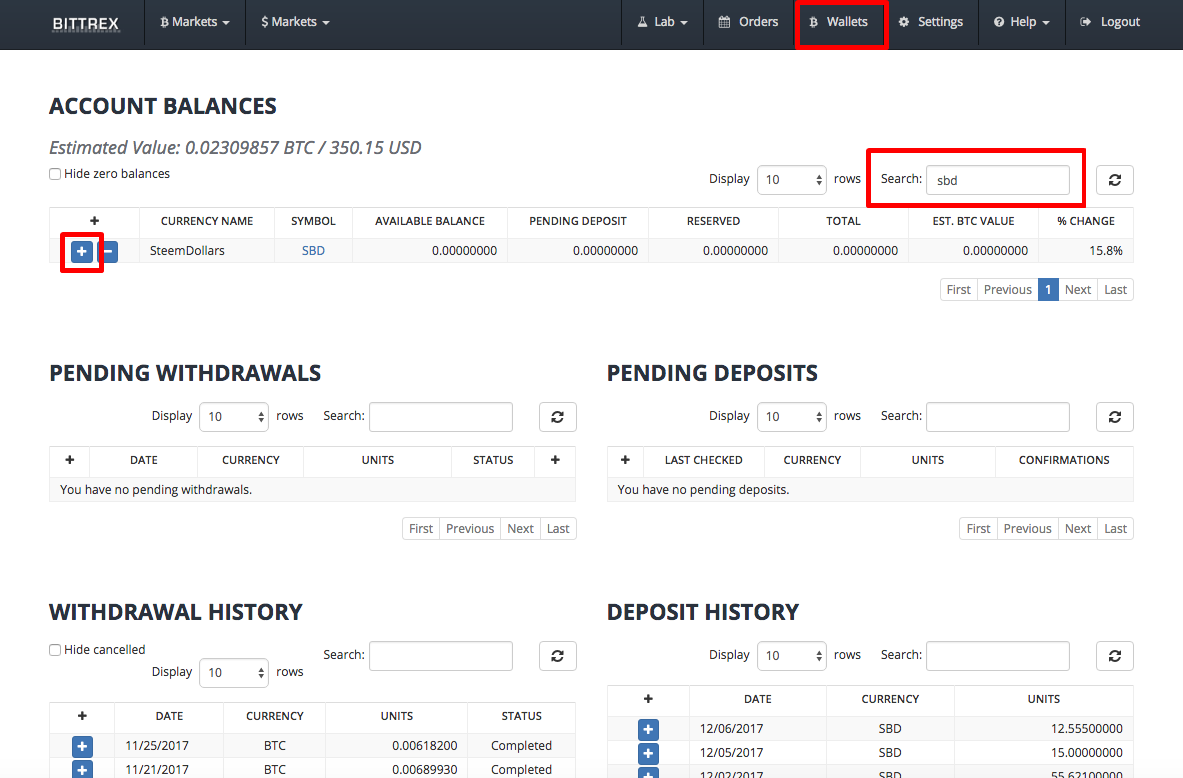Click Logout in the navigation bar
This screenshot has width=1183, height=778.
(x=1111, y=22)
